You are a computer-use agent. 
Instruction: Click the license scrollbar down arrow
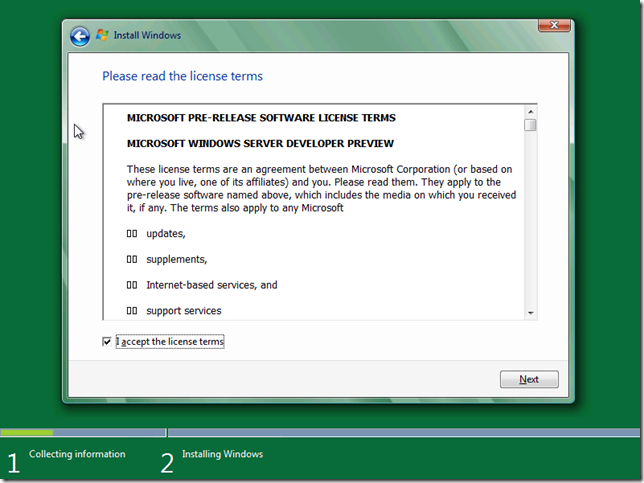point(530,313)
